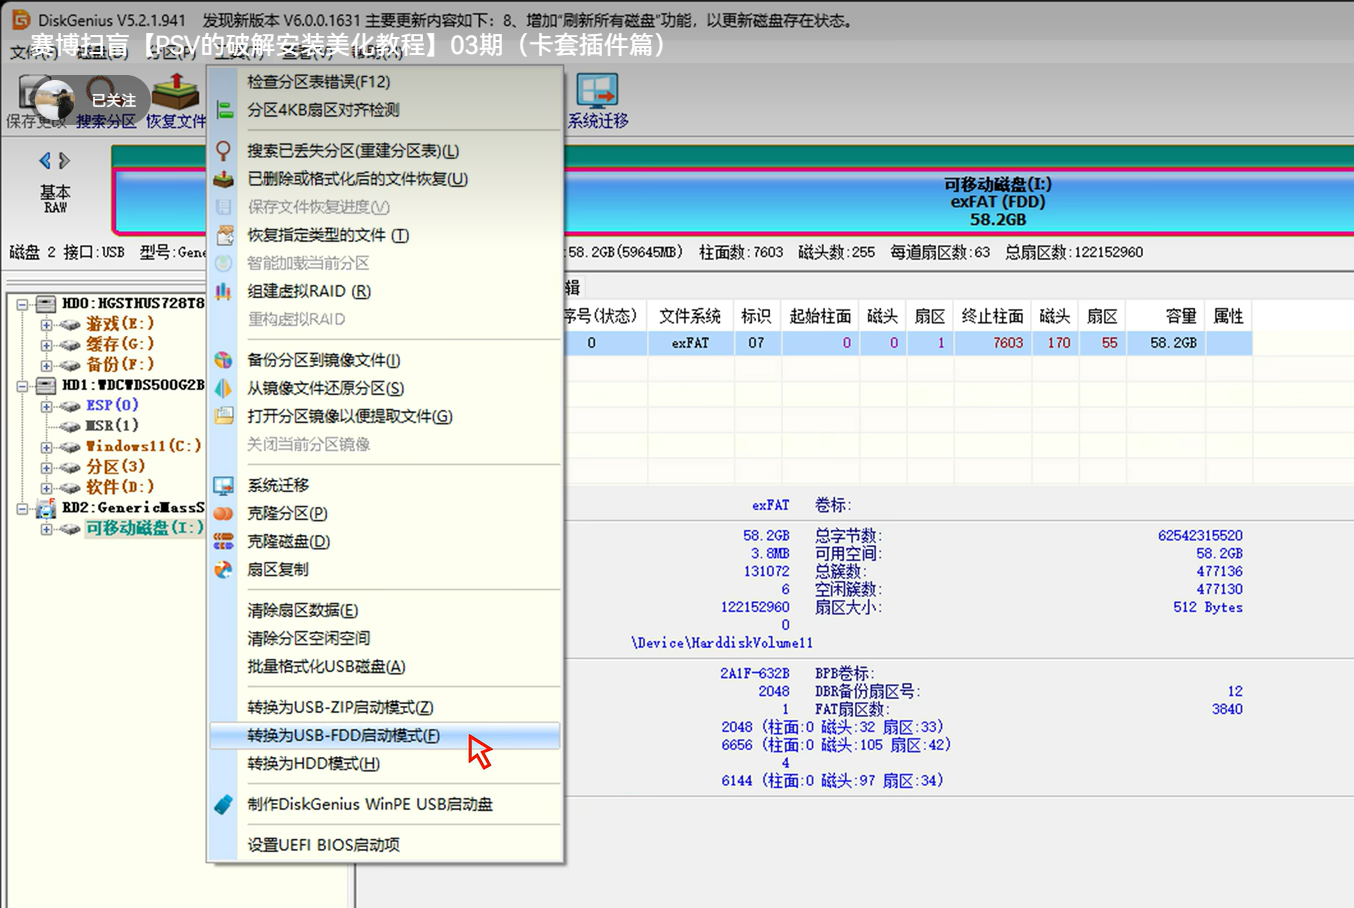Image resolution: width=1354 pixels, height=908 pixels.
Task: Click the deleted file recovery icon
Action: tap(224, 179)
